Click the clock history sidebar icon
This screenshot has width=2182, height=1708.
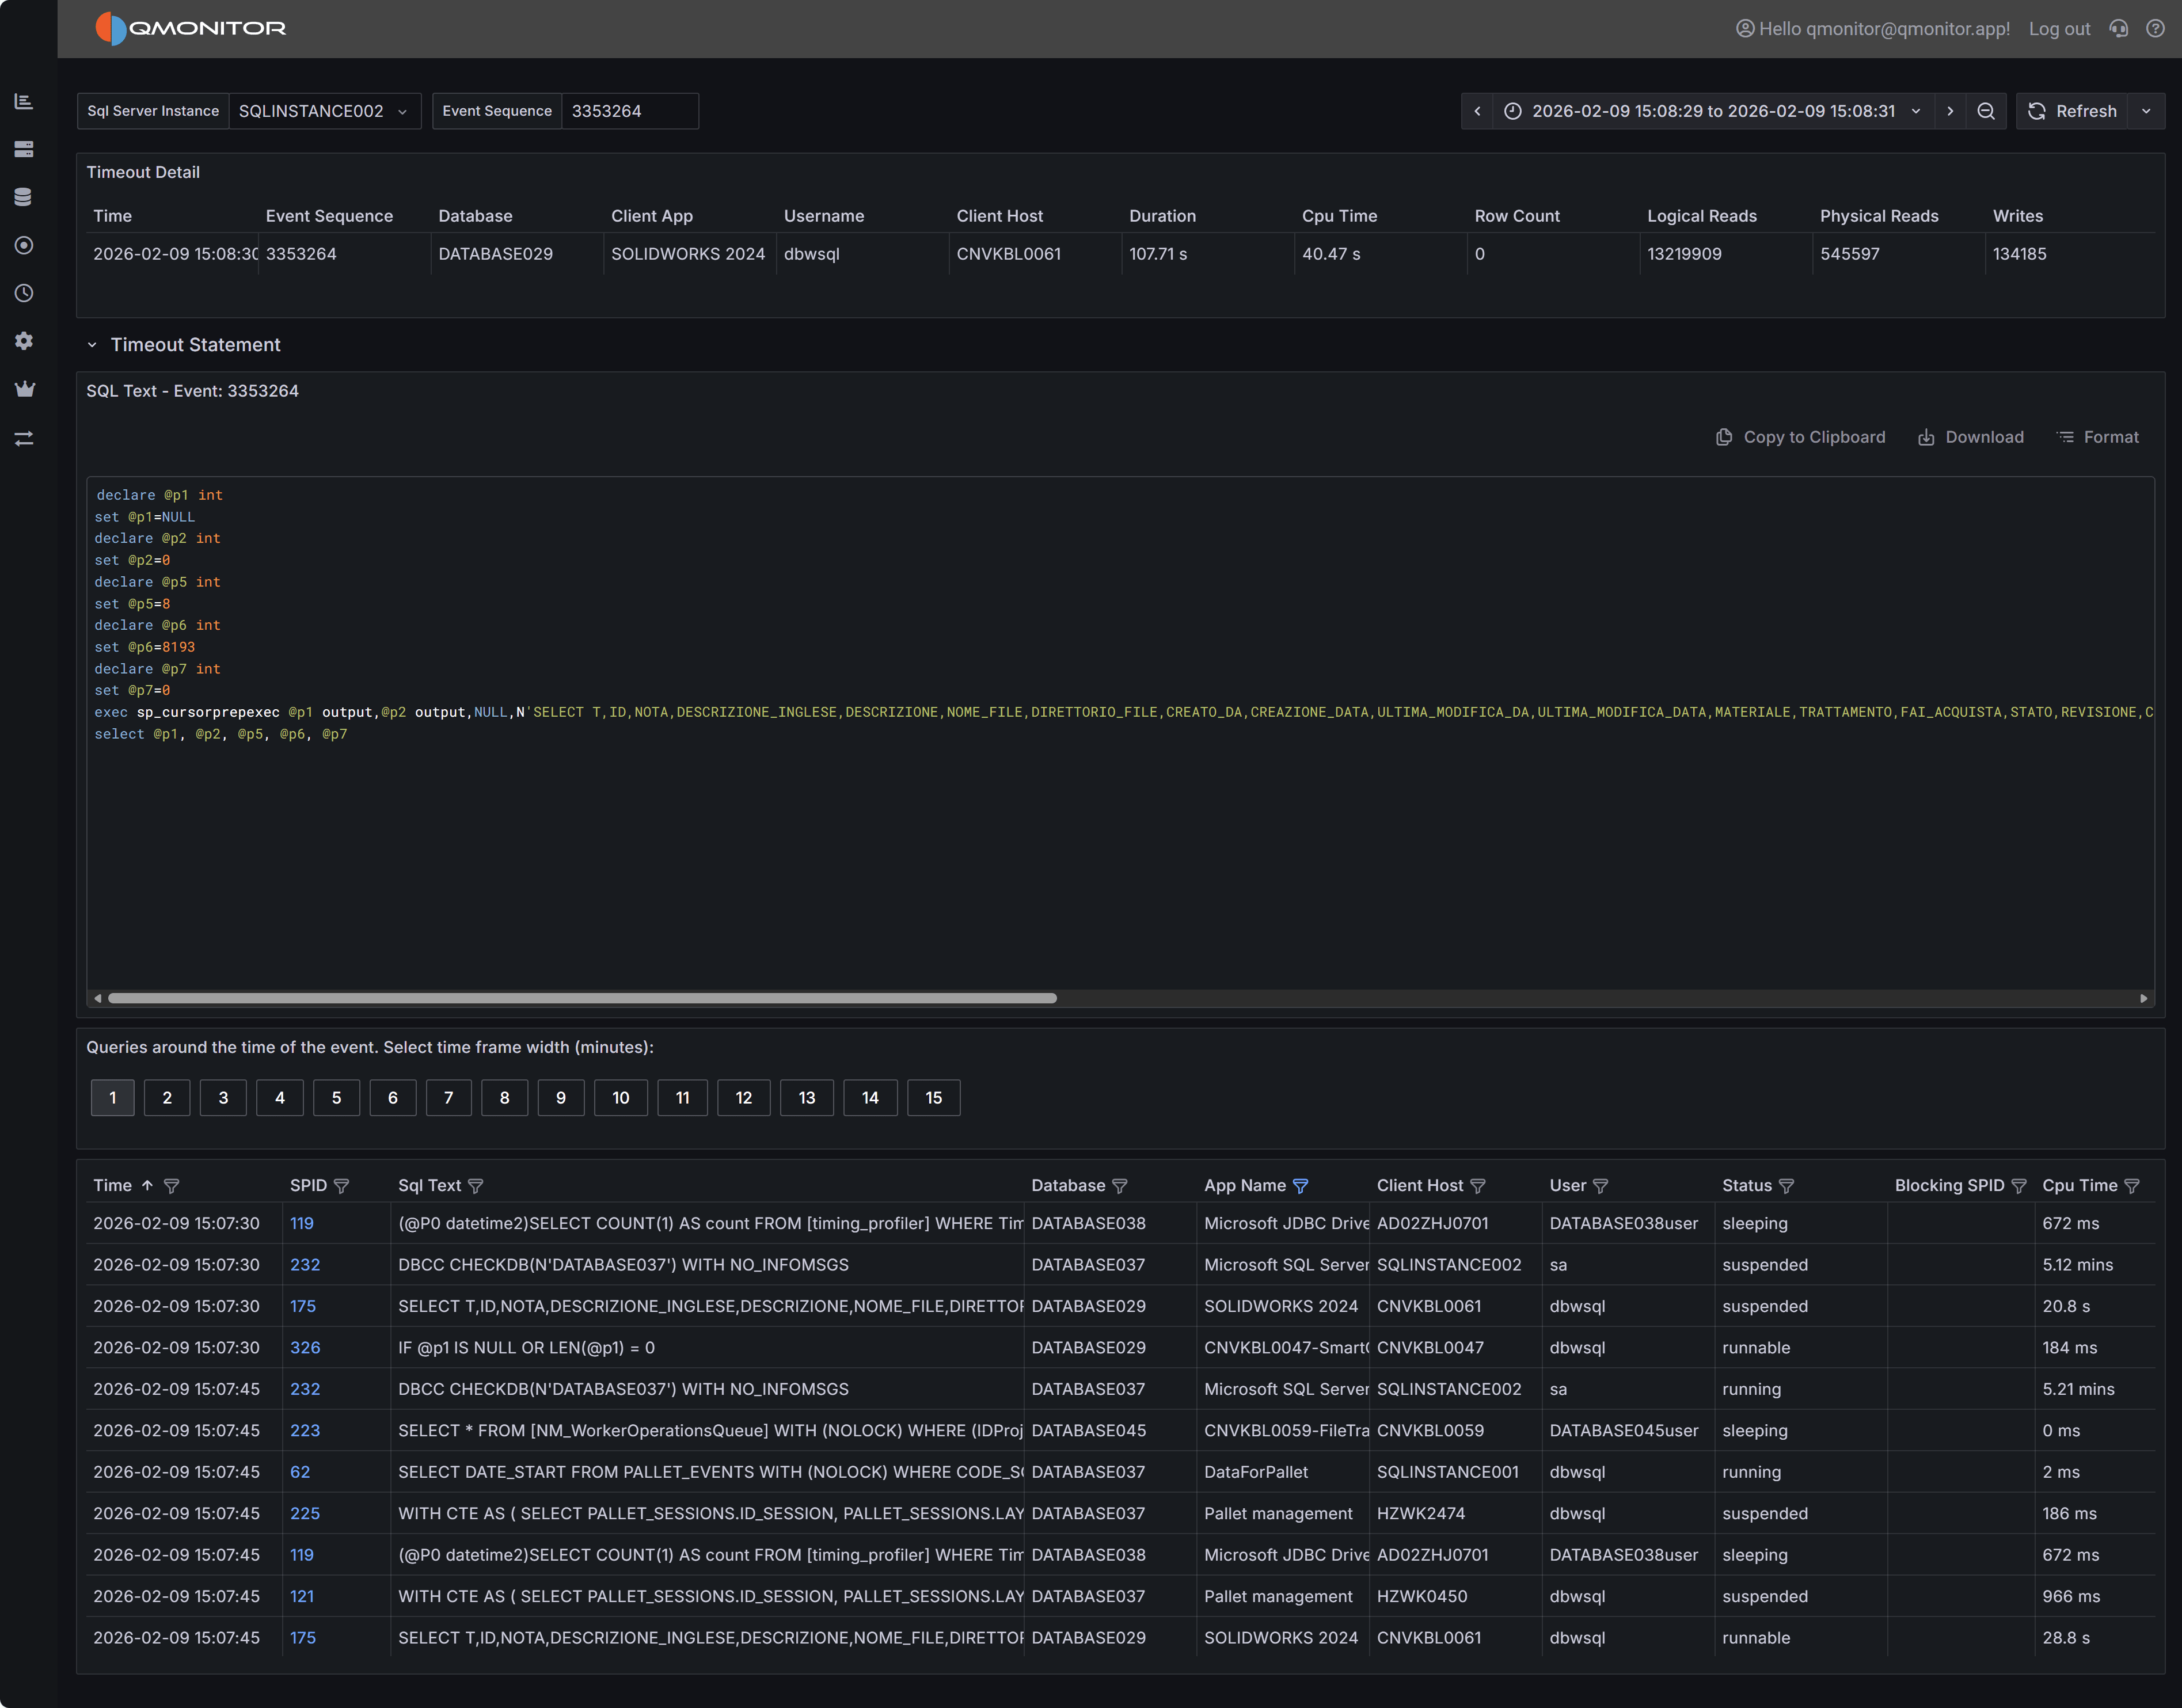click(24, 293)
